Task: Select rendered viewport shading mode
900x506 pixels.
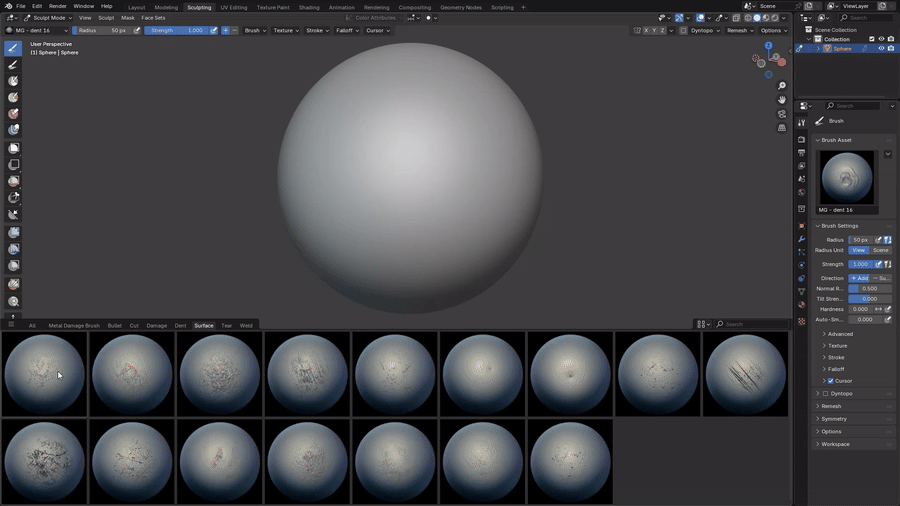Action: click(775, 18)
